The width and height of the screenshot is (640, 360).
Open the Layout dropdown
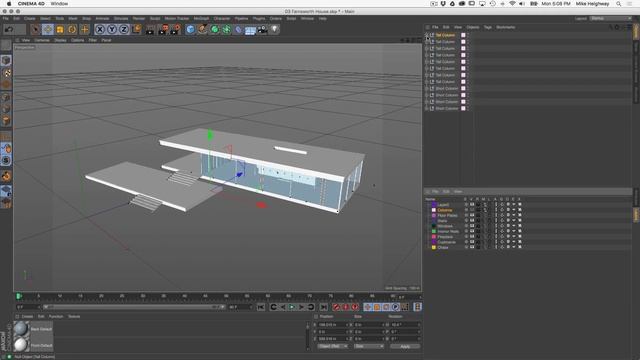coord(611,18)
